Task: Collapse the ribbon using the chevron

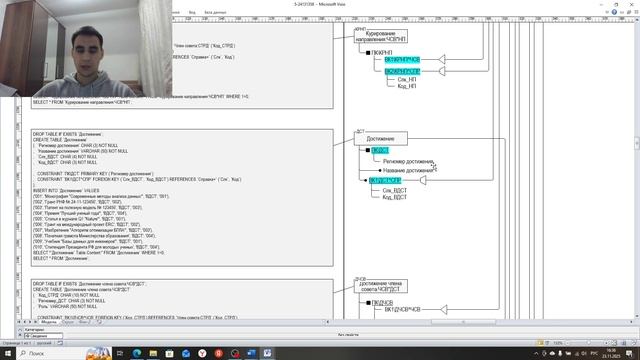Action: 607,12
